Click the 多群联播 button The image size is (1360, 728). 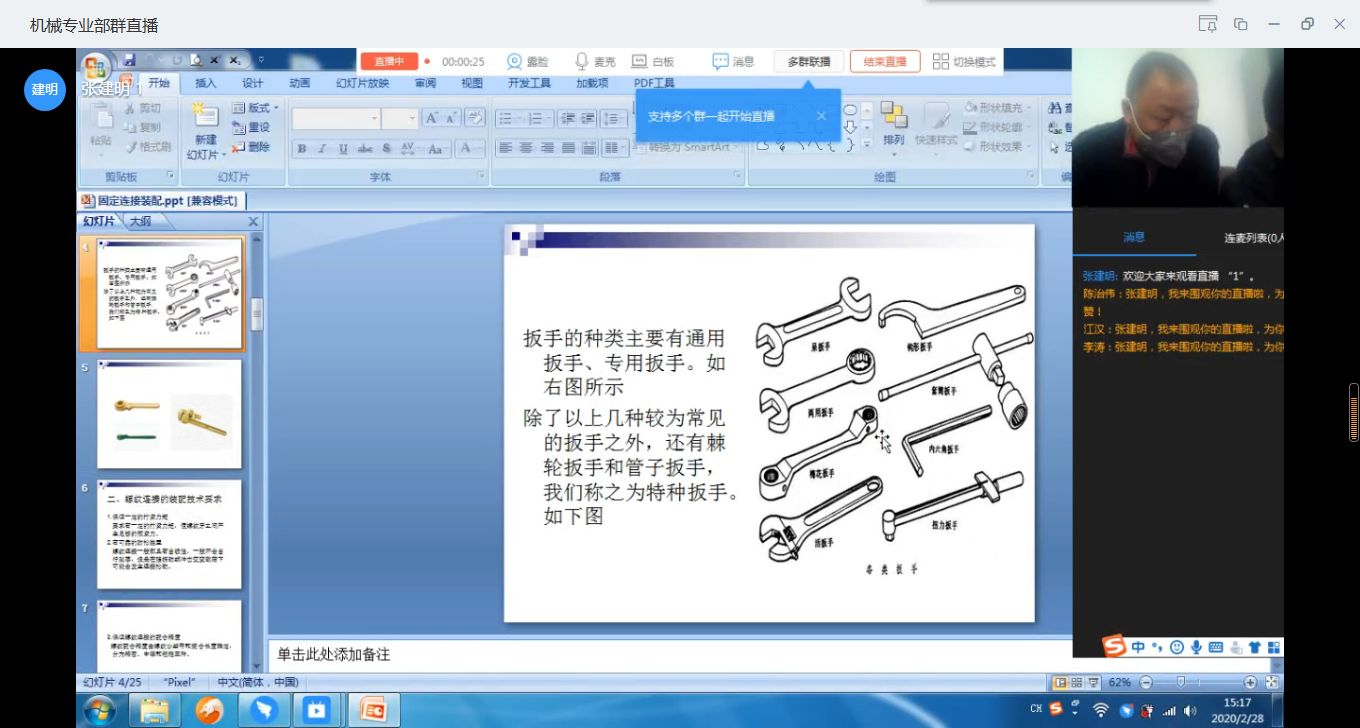(808, 62)
